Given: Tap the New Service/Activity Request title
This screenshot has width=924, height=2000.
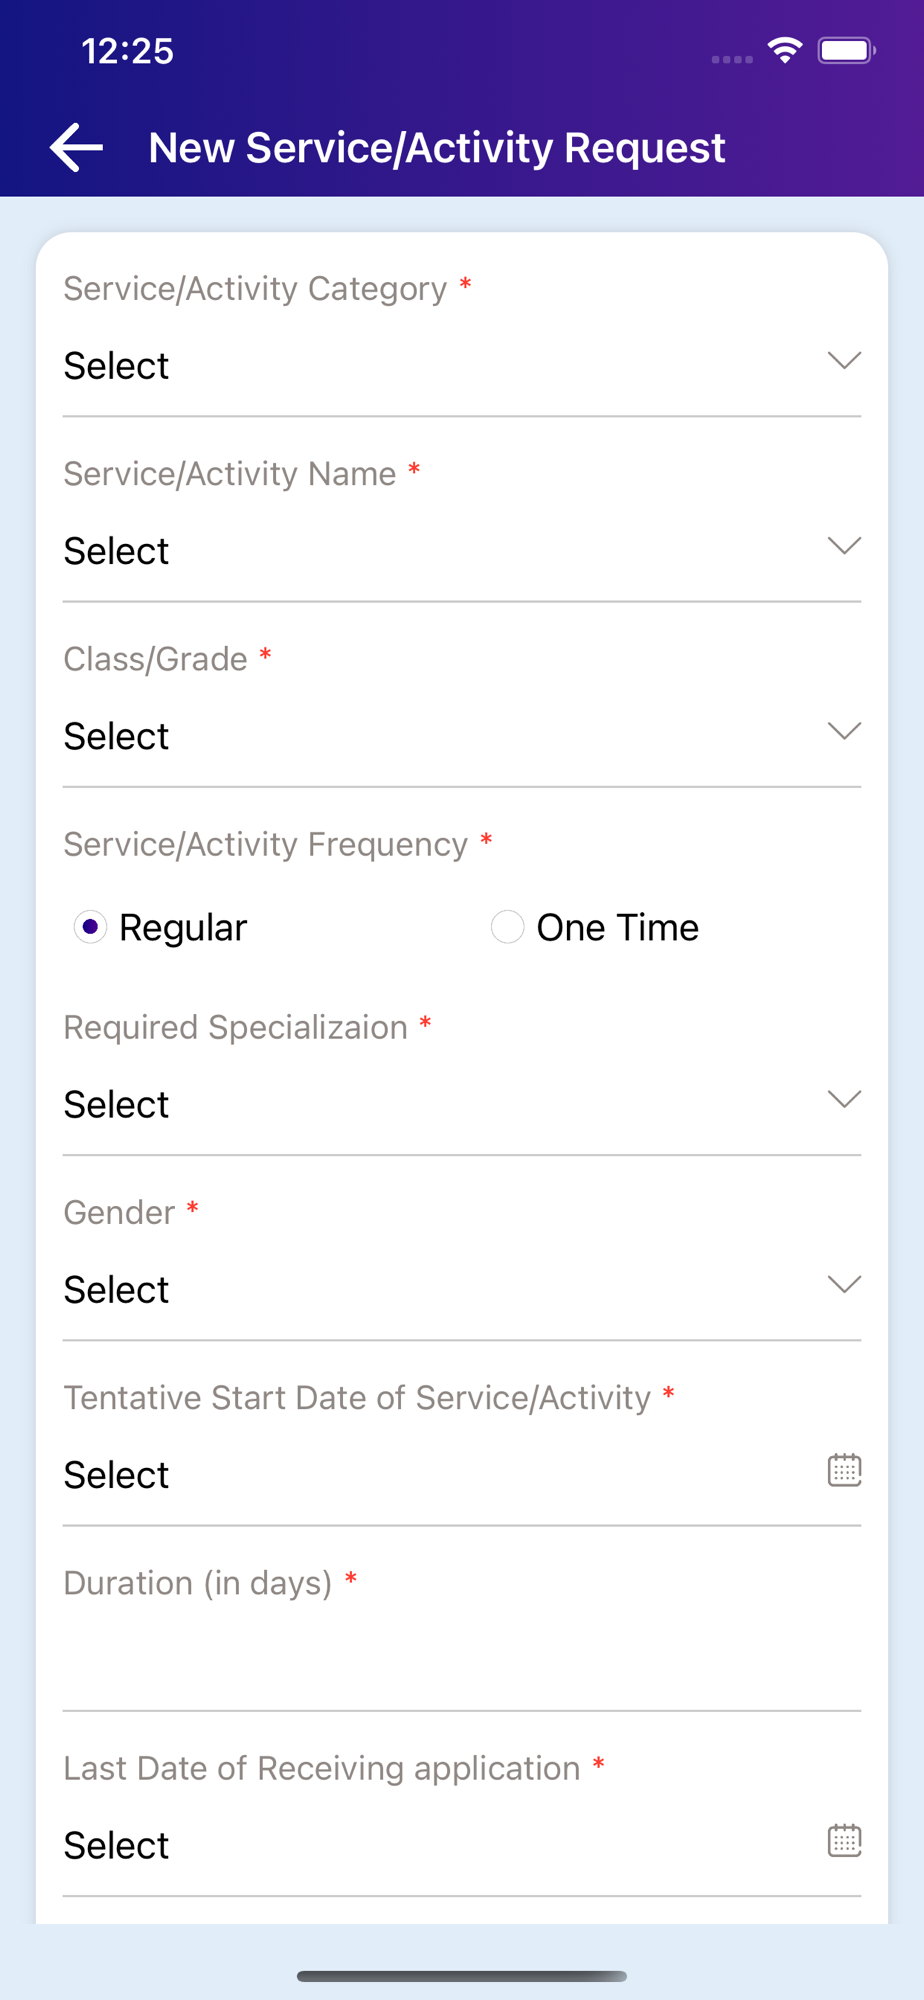Looking at the screenshot, I should (436, 148).
